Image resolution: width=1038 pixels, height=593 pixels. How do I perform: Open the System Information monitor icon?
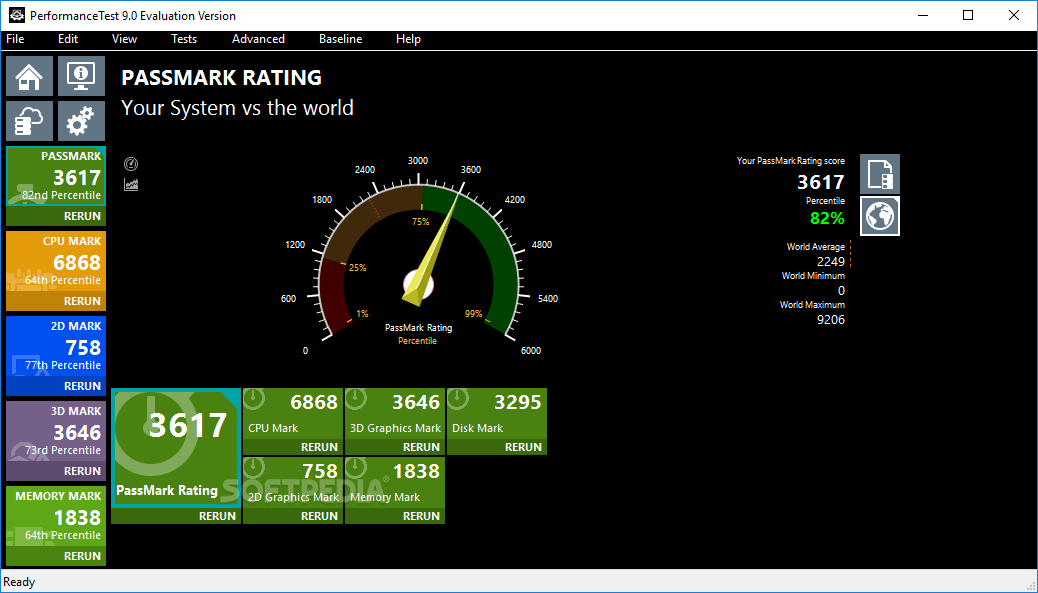point(81,76)
